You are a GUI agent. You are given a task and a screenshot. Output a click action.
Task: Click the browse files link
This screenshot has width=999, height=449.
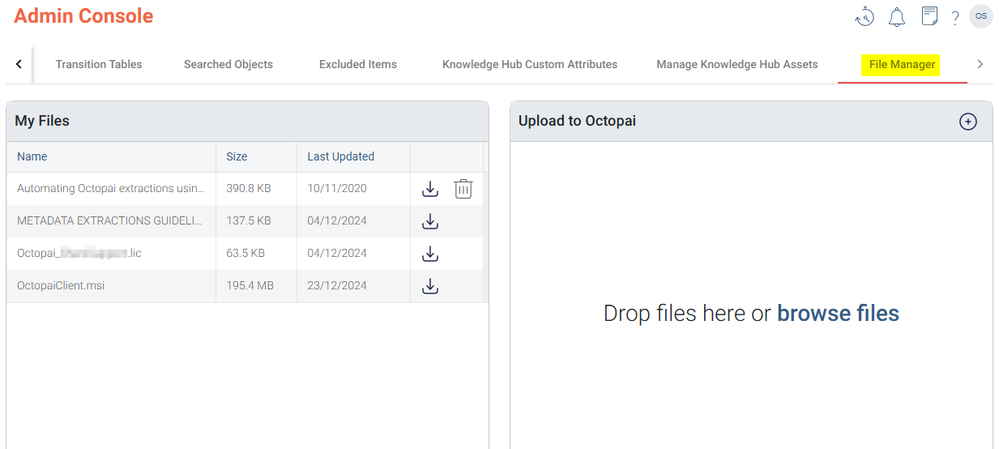point(838,313)
